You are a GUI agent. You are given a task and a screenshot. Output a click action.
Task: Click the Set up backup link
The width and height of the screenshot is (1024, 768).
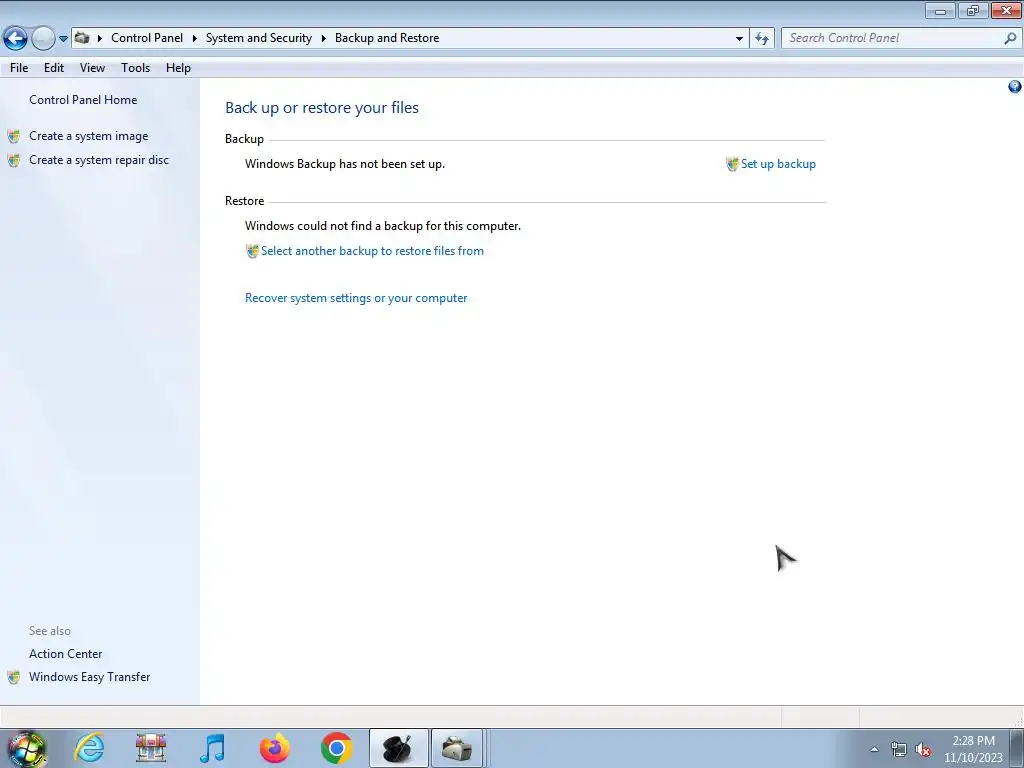pos(778,164)
